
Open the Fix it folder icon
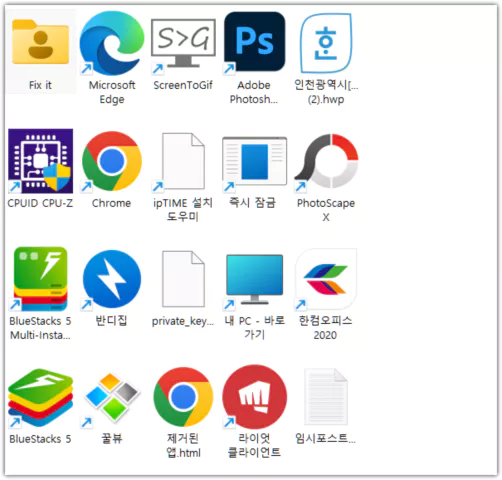40,42
